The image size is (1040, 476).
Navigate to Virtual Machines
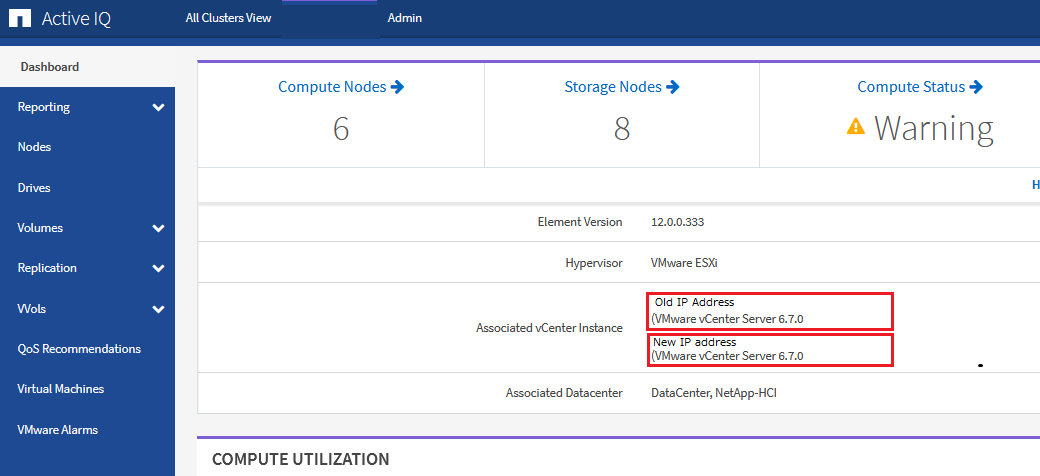click(x=61, y=389)
